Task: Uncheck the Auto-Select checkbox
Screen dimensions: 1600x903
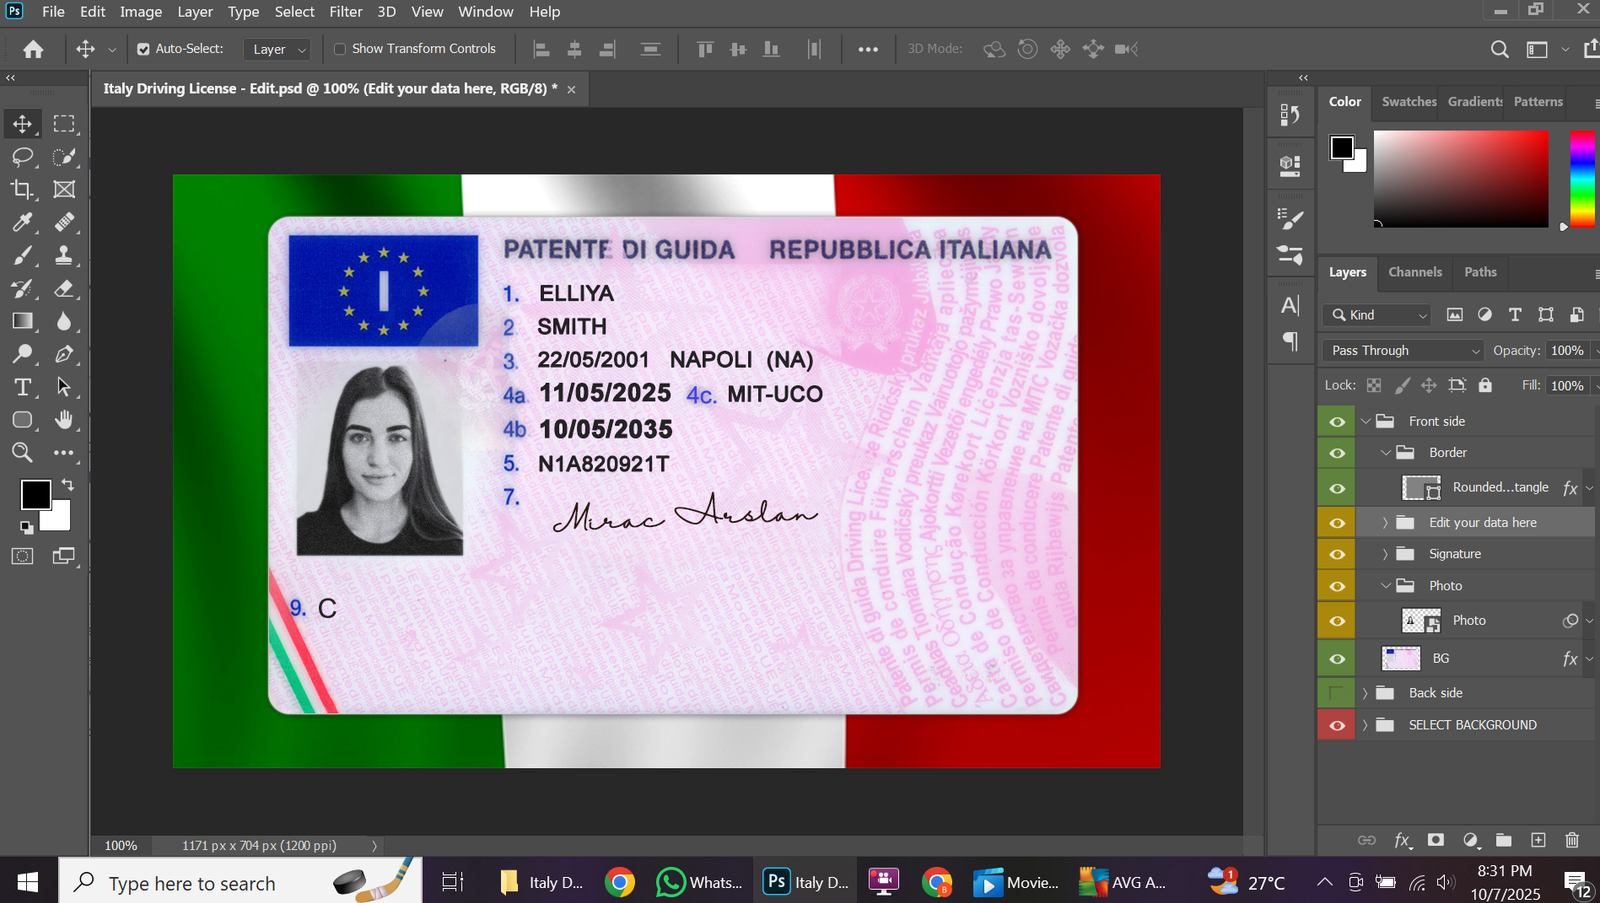Action: [143, 49]
